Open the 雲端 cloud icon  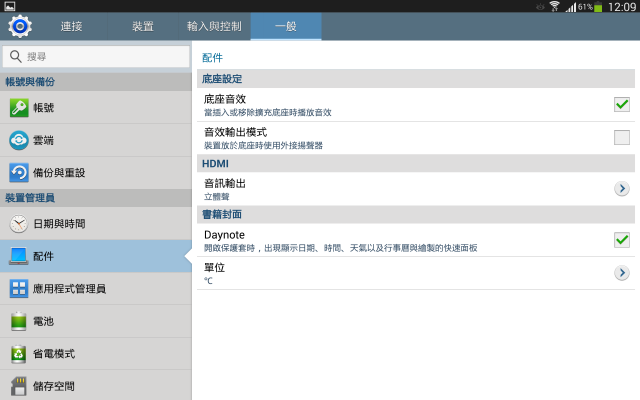19,140
